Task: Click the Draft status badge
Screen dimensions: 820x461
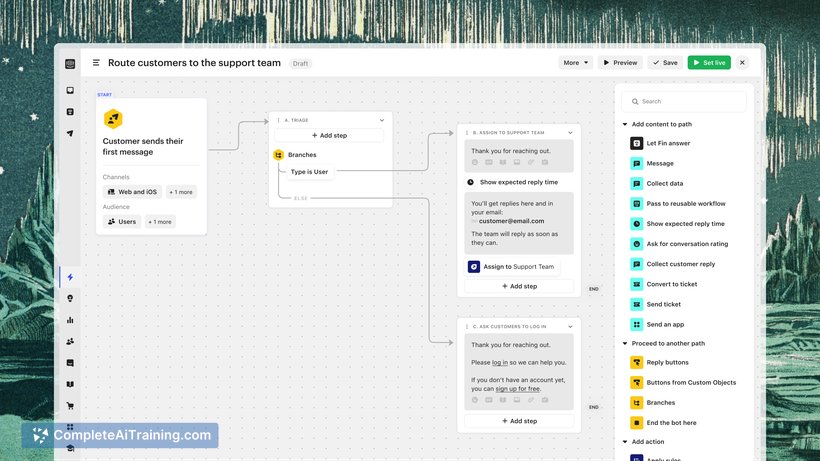Action: 300,63
